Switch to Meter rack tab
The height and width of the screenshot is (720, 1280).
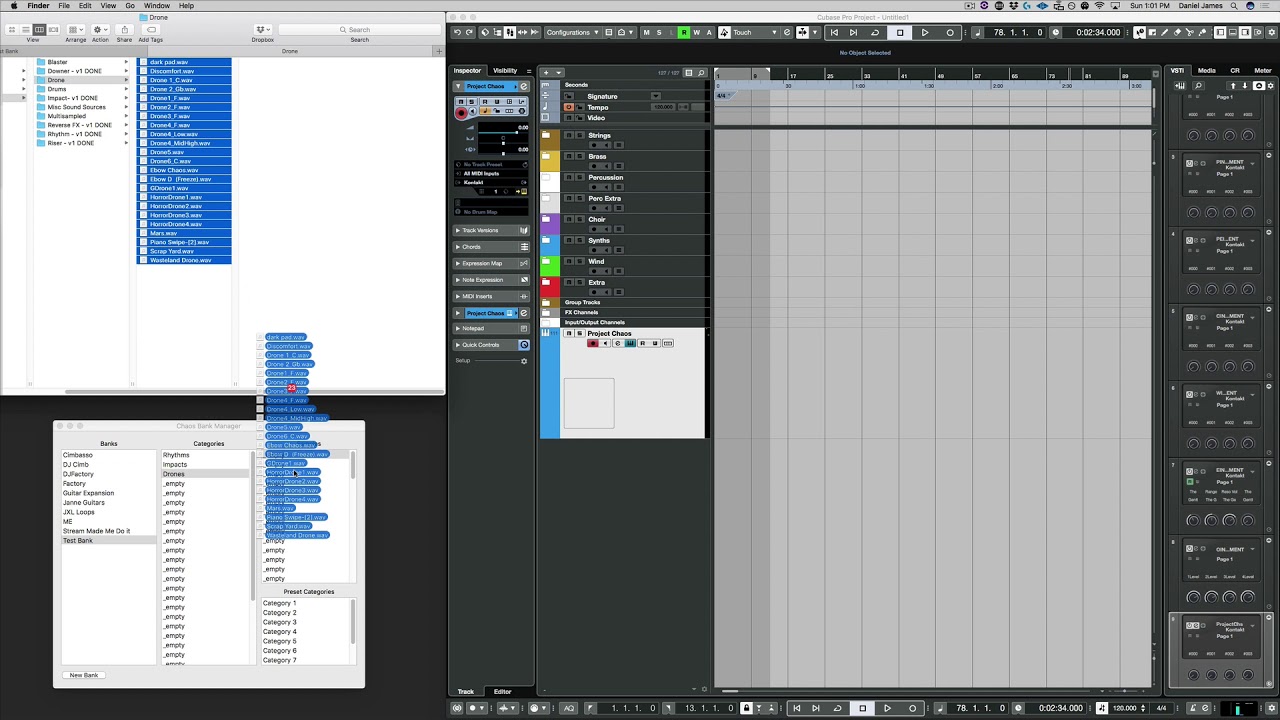1263,71
